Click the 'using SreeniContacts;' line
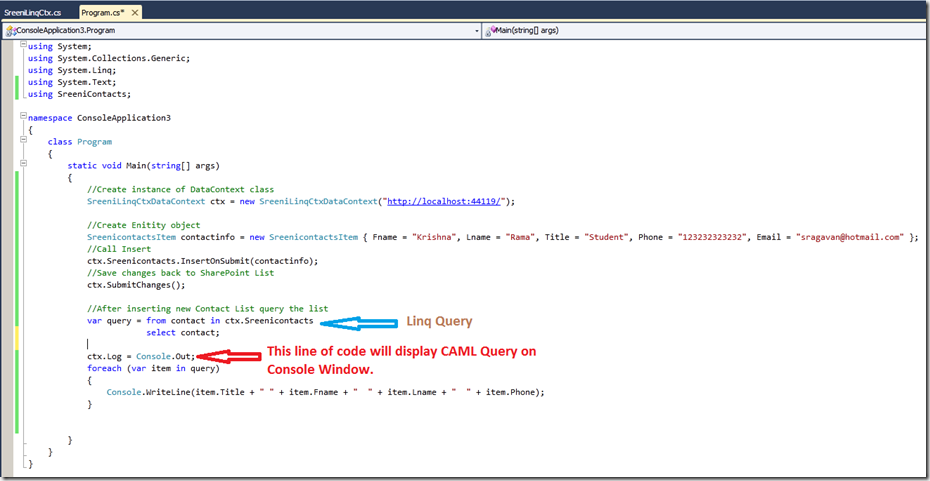Image resolution: width=930 pixels, height=481 pixels. tap(79, 94)
